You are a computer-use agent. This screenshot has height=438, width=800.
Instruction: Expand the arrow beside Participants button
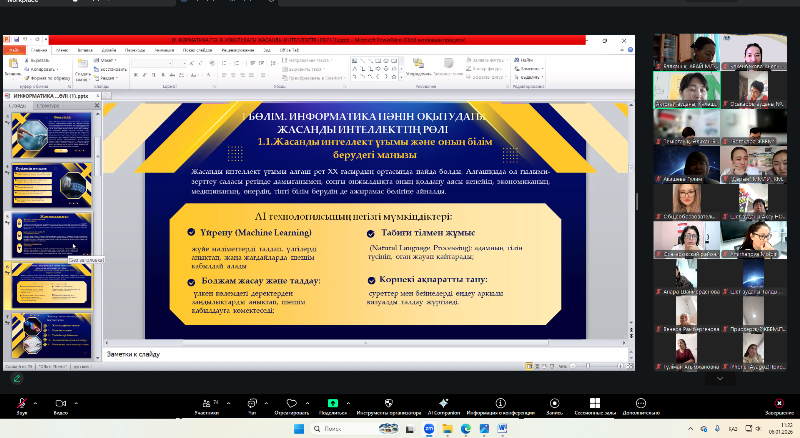[227, 400]
